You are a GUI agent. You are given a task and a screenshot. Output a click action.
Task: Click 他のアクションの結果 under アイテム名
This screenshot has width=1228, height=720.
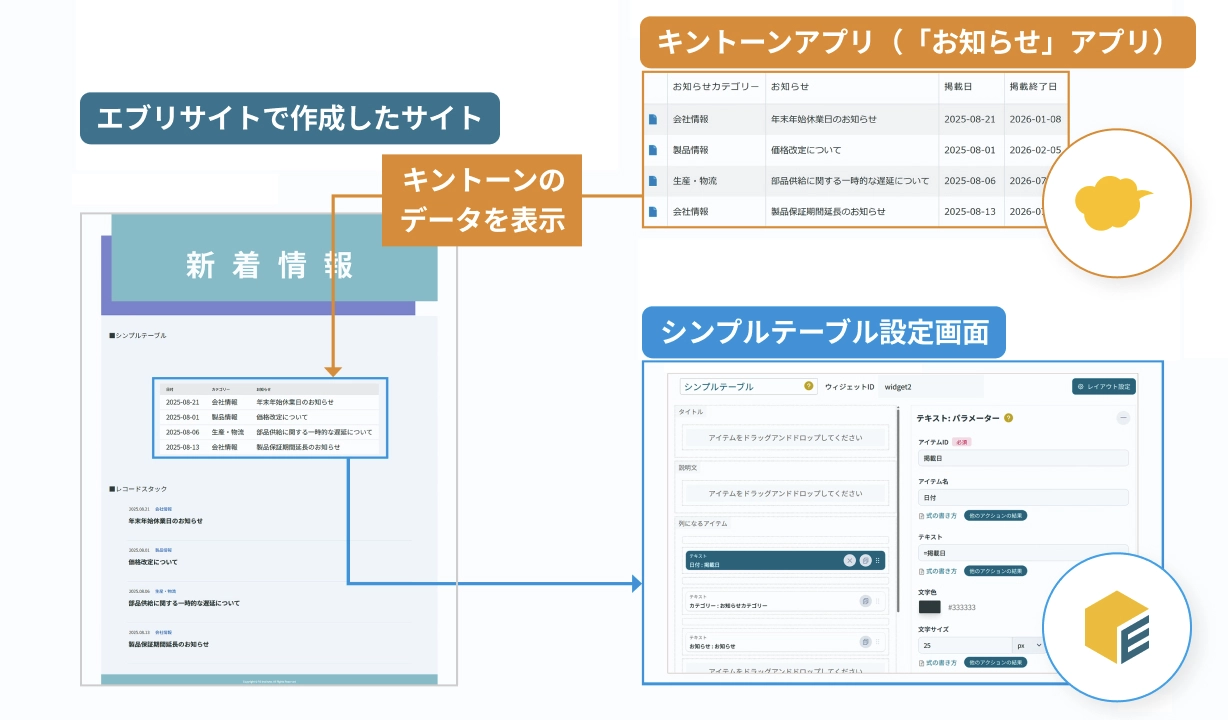(x=995, y=516)
